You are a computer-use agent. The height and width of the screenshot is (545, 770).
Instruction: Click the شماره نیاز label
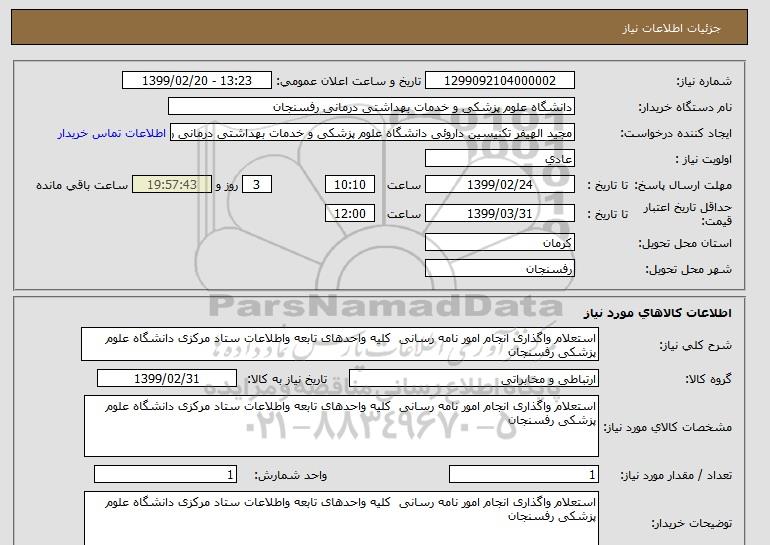[704, 82]
